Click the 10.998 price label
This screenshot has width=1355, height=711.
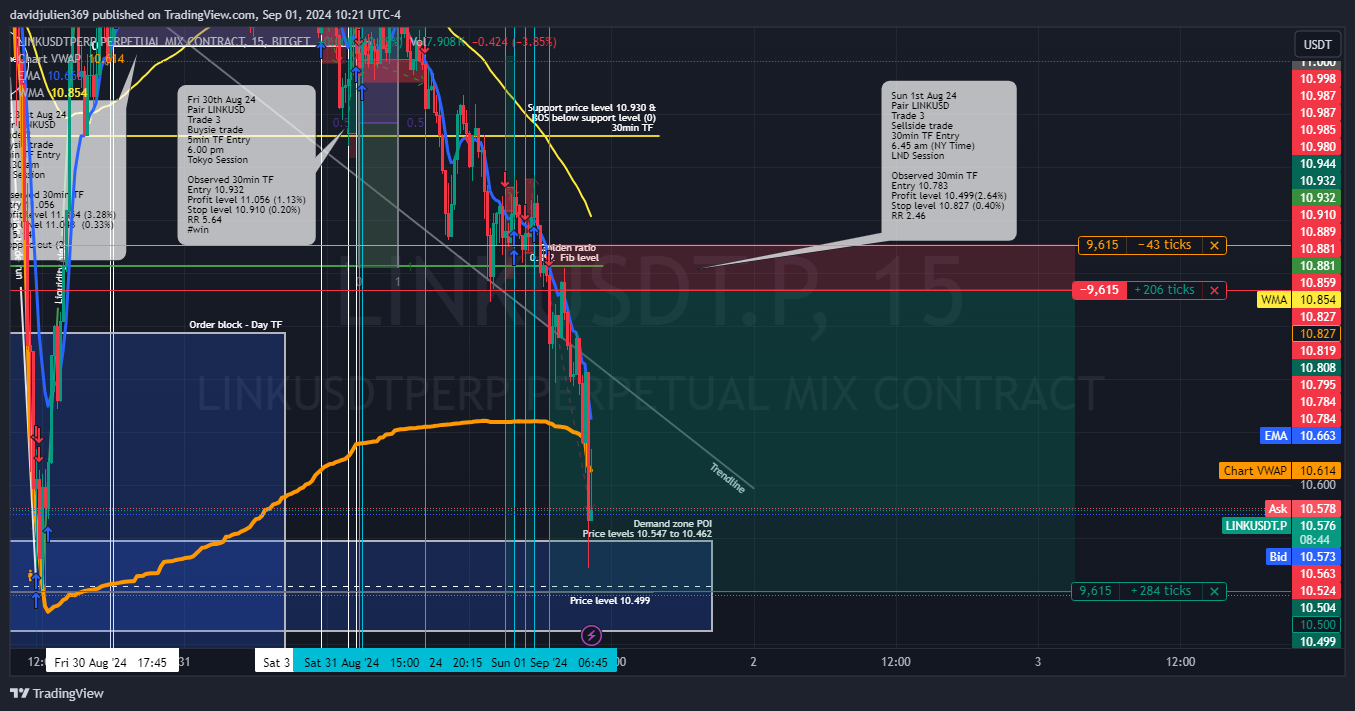tap(1316, 79)
